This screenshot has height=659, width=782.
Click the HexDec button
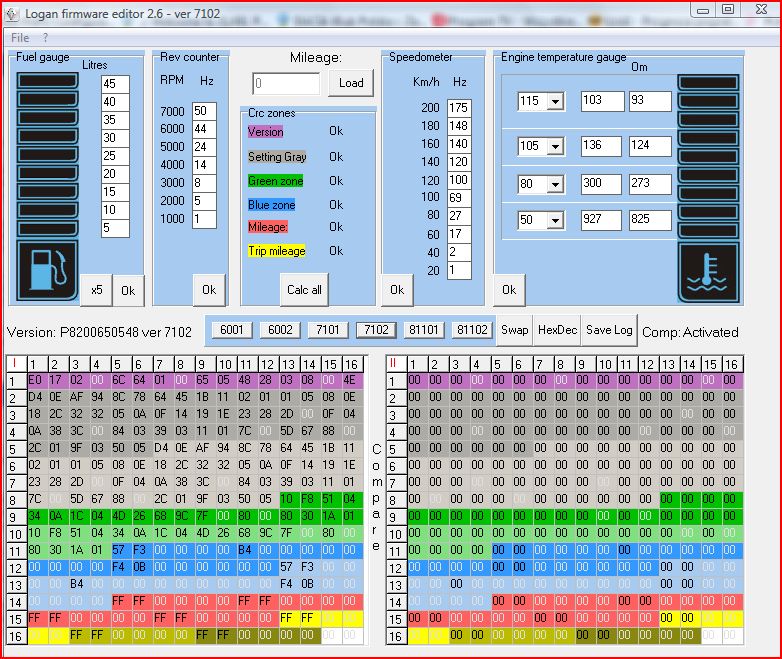[557, 330]
